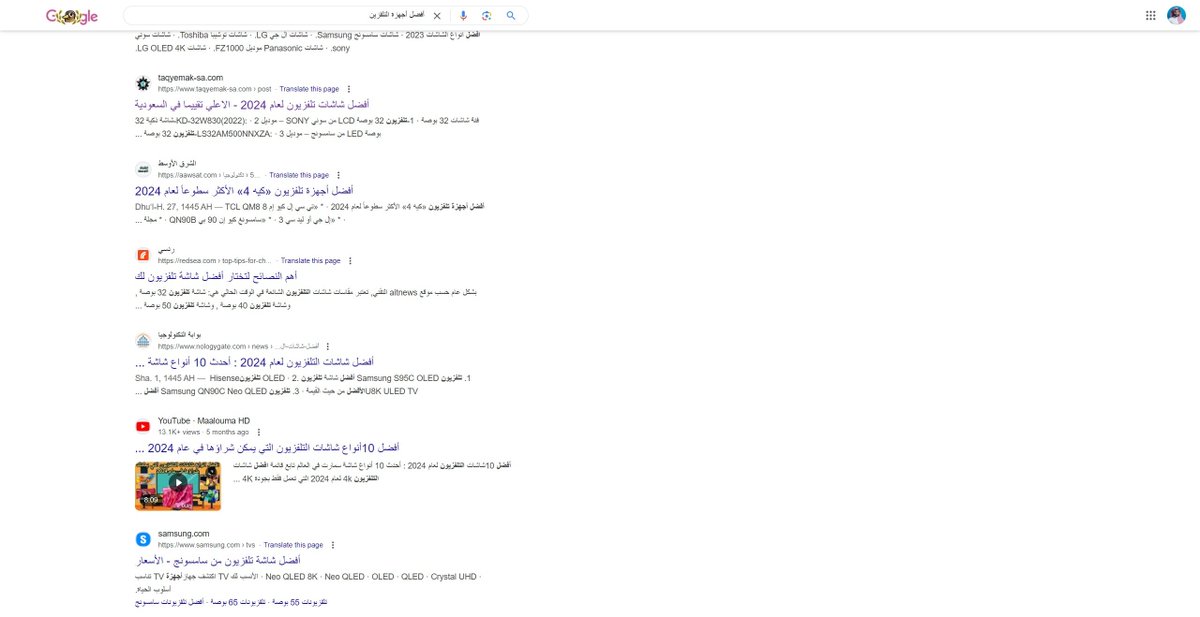Click the nologygate.com result favicon

pyautogui.click(x=143, y=341)
